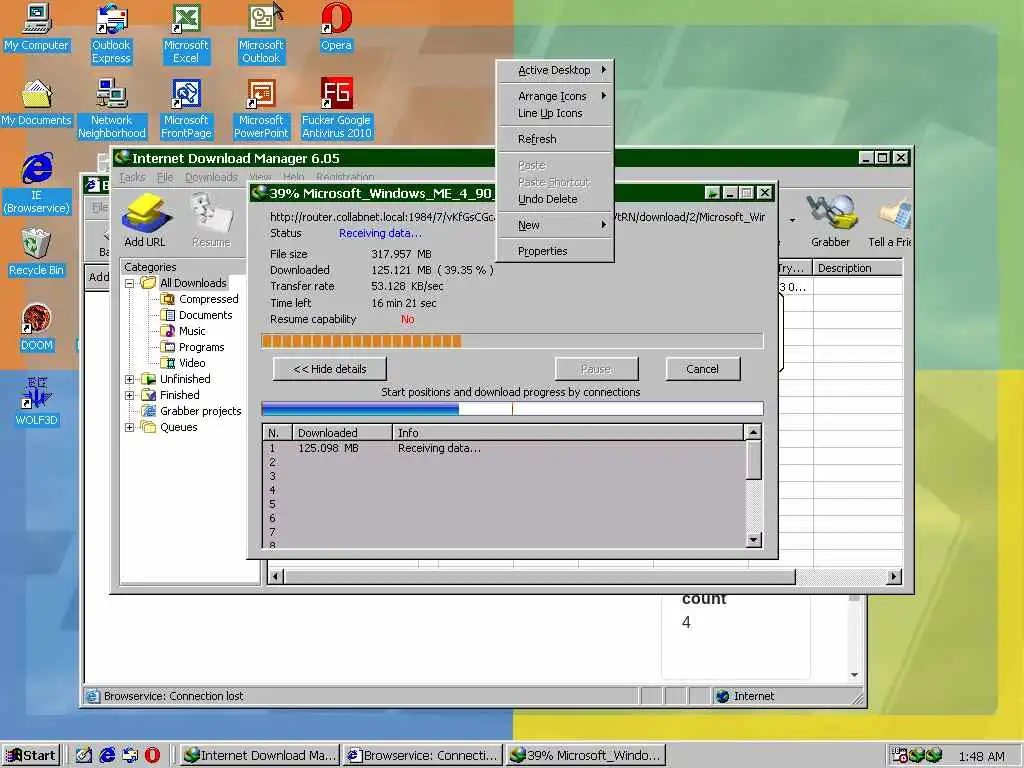
Task: Open Microsoft Outlook desktop shortcut
Action: pos(261,33)
